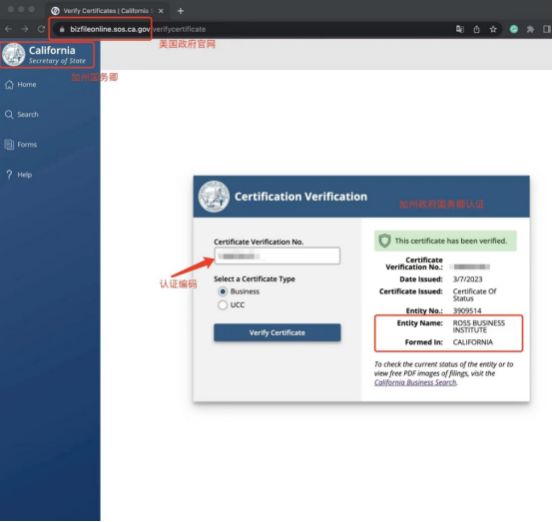The height and width of the screenshot is (522, 554).
Task: Select the Business certificate type
Action: pyautogui.click(x=223, y=292)
